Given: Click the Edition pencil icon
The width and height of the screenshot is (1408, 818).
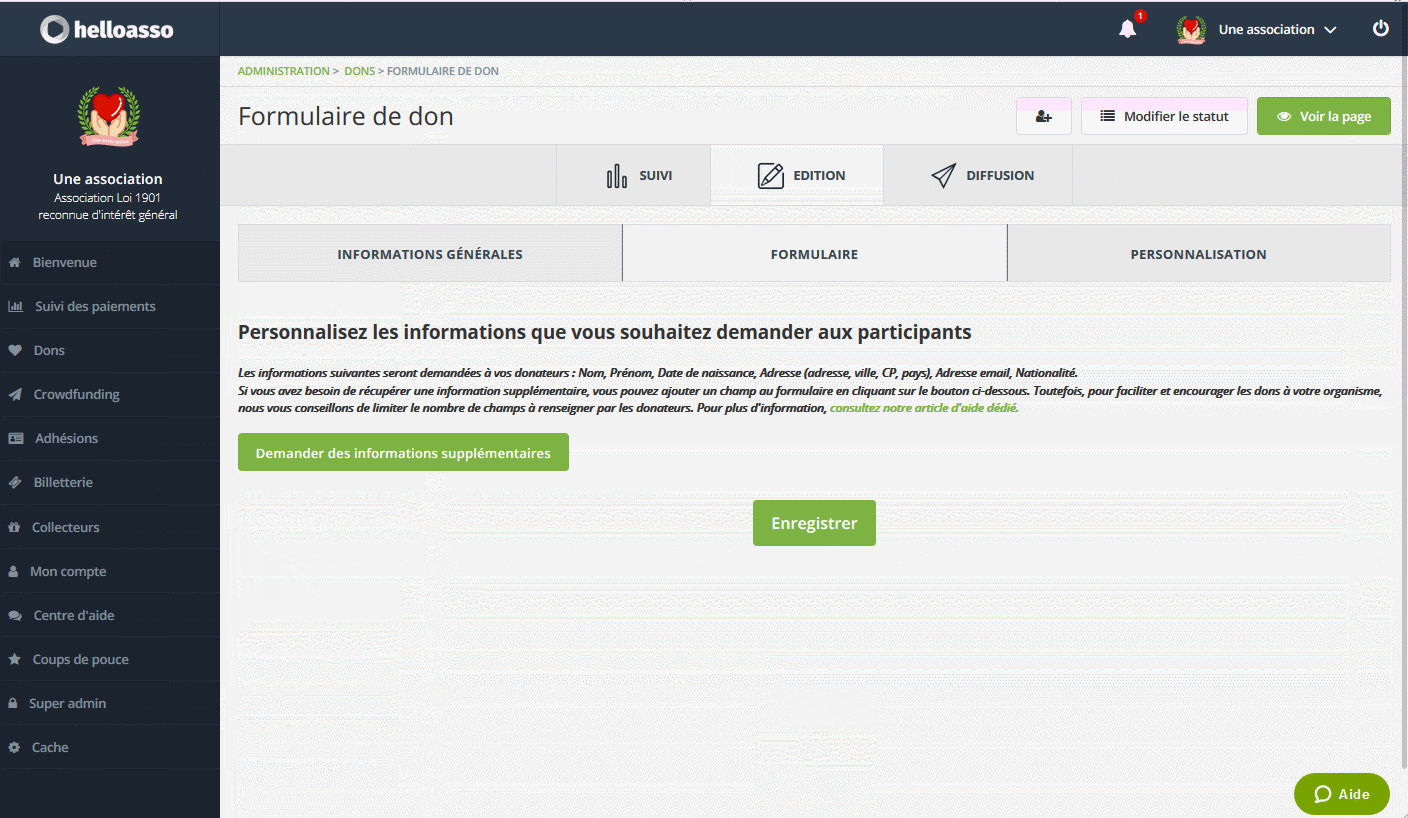Looking at the screenshot, I should pyautogui.click(x=770, y=176).
